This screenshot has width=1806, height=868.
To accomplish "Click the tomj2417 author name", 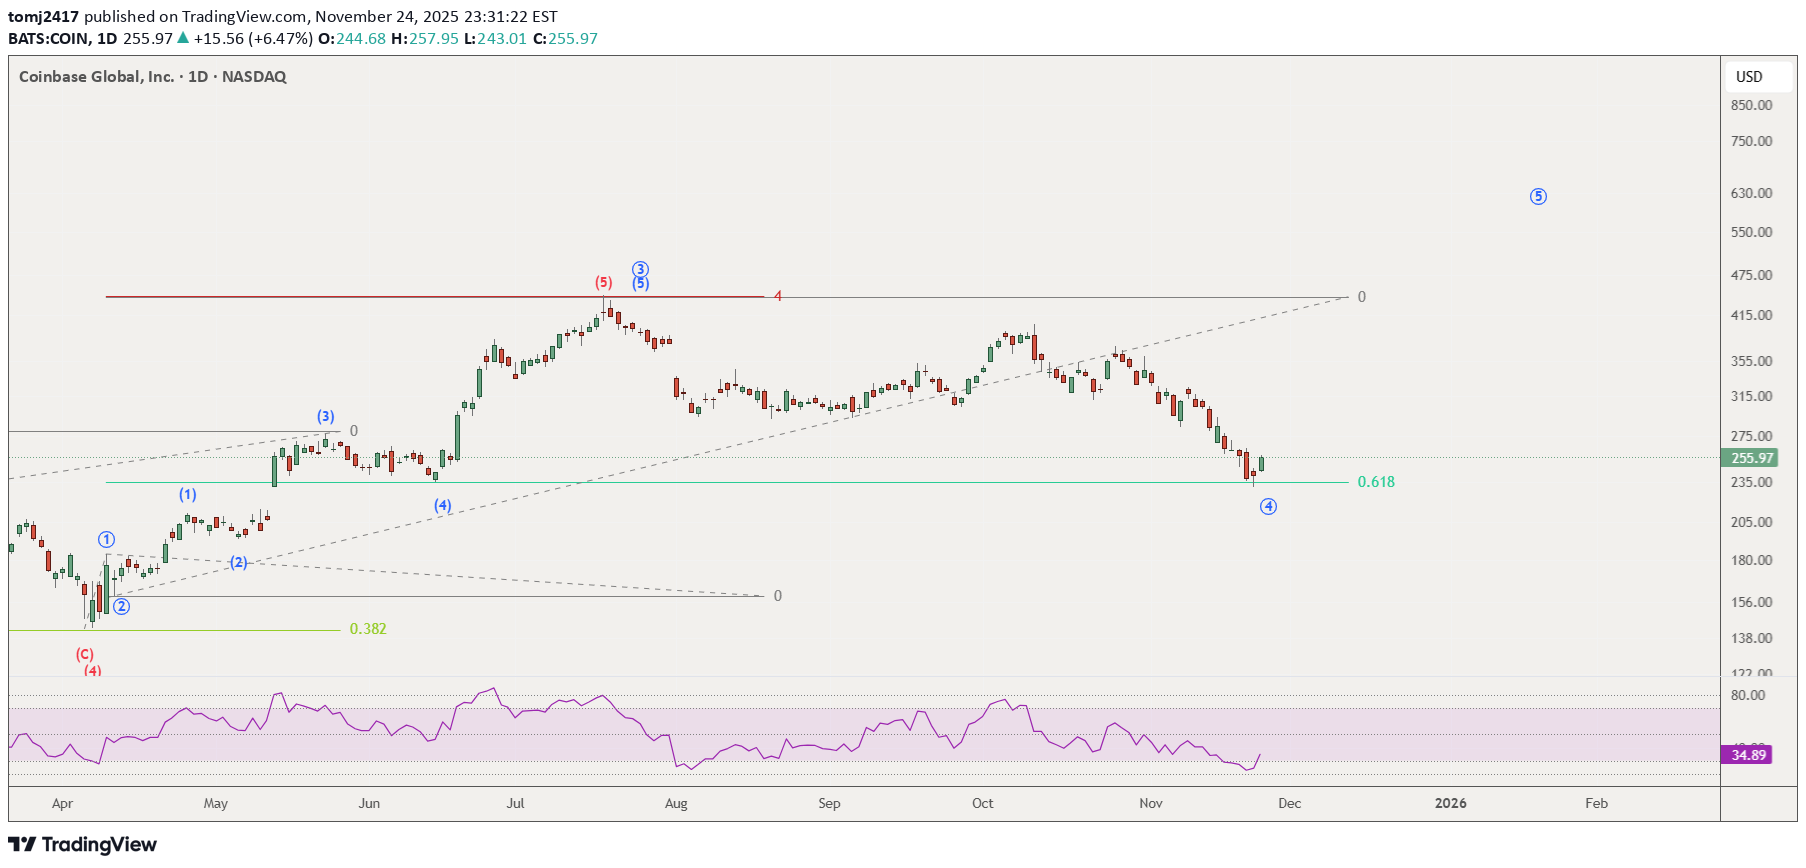I will [44, 17].
